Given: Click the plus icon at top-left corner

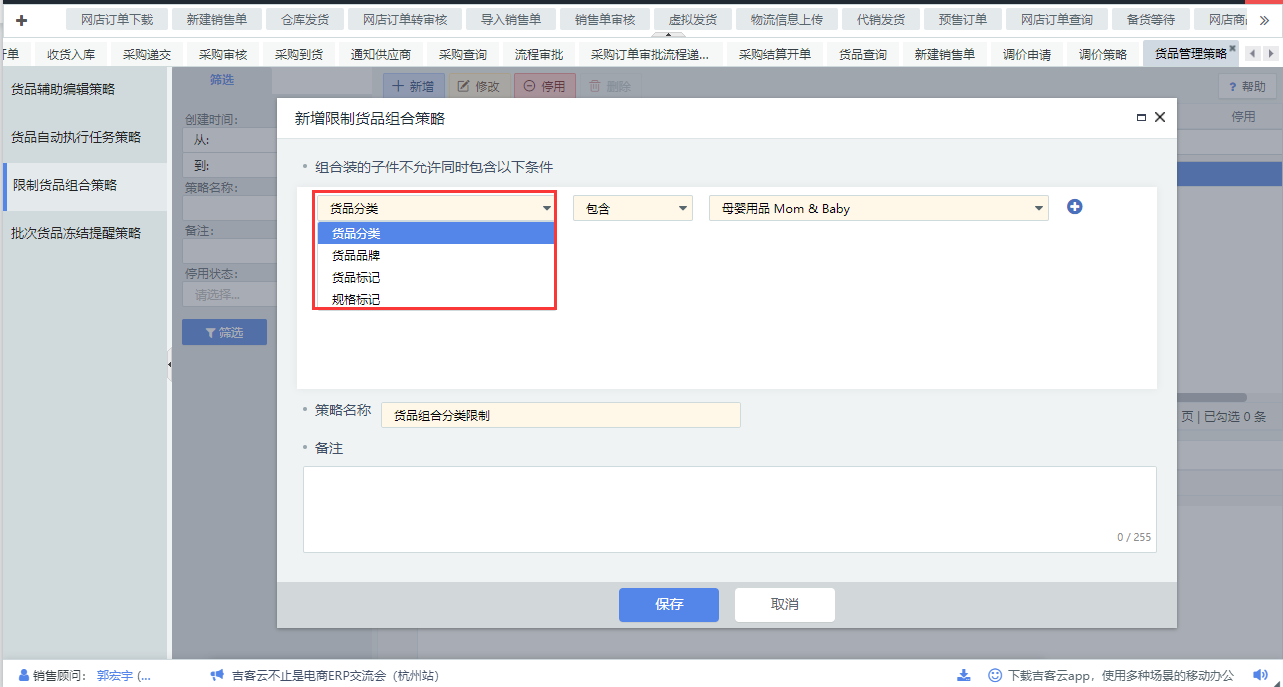Looking at the screenshot, I should [x=21, y=19].
